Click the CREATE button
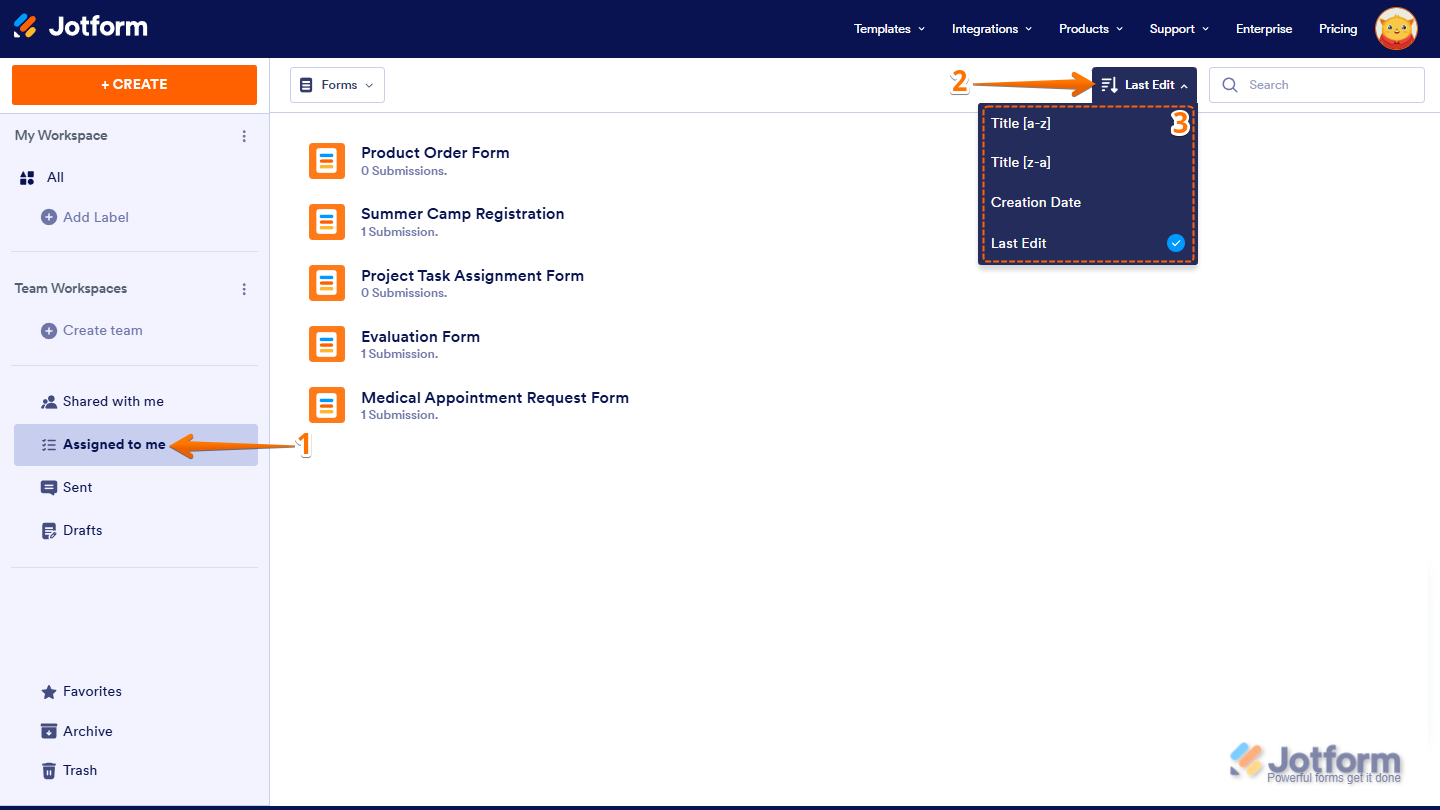 [x=134, y=84]
